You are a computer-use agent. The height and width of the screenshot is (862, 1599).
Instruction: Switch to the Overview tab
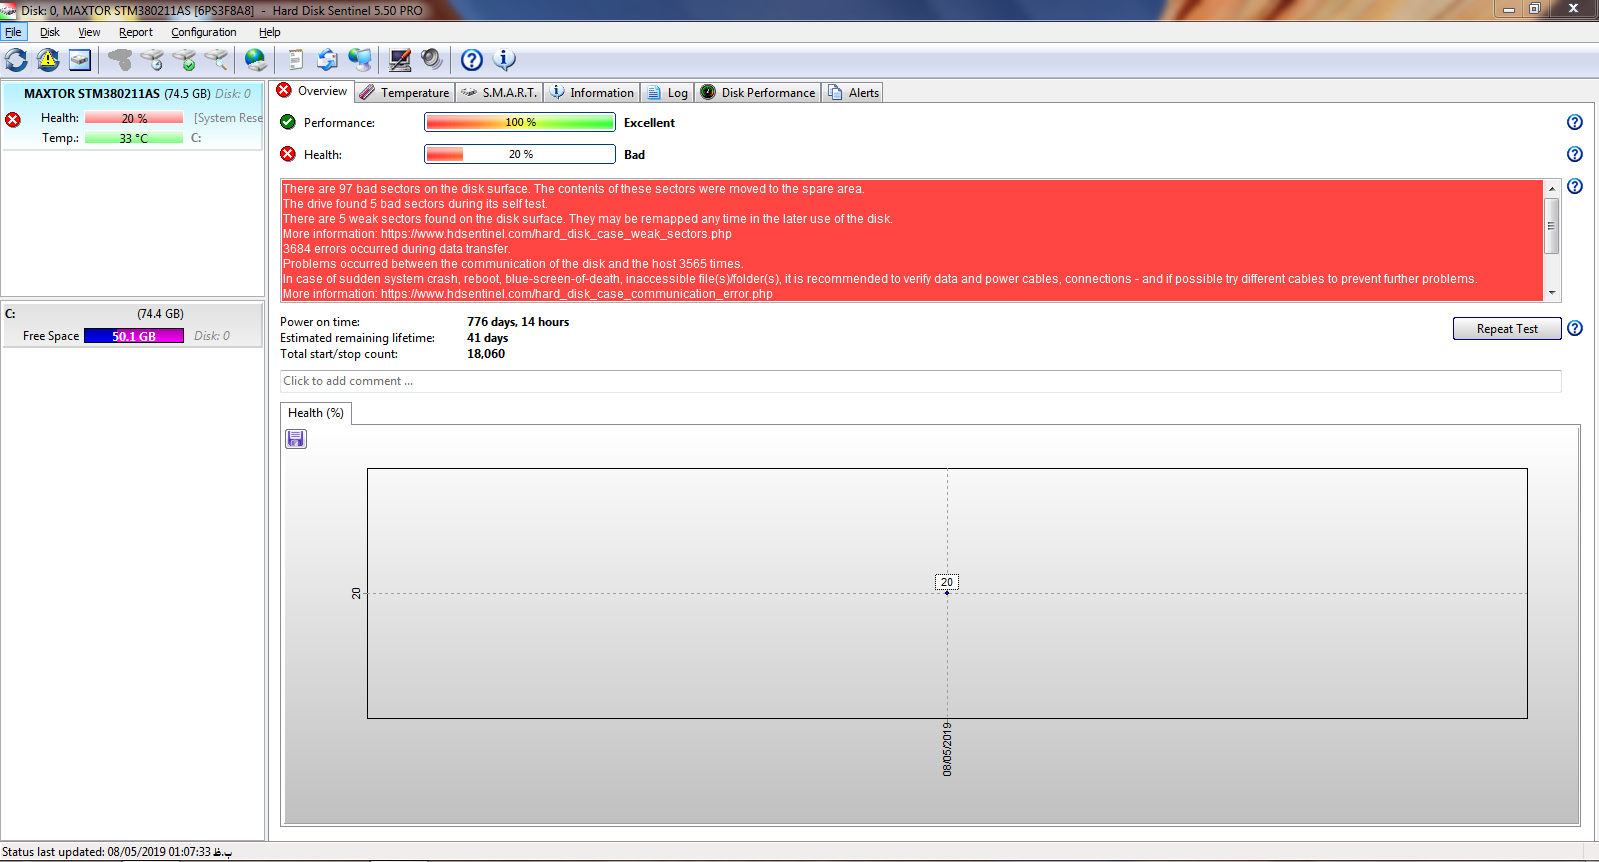click(312, 91)
